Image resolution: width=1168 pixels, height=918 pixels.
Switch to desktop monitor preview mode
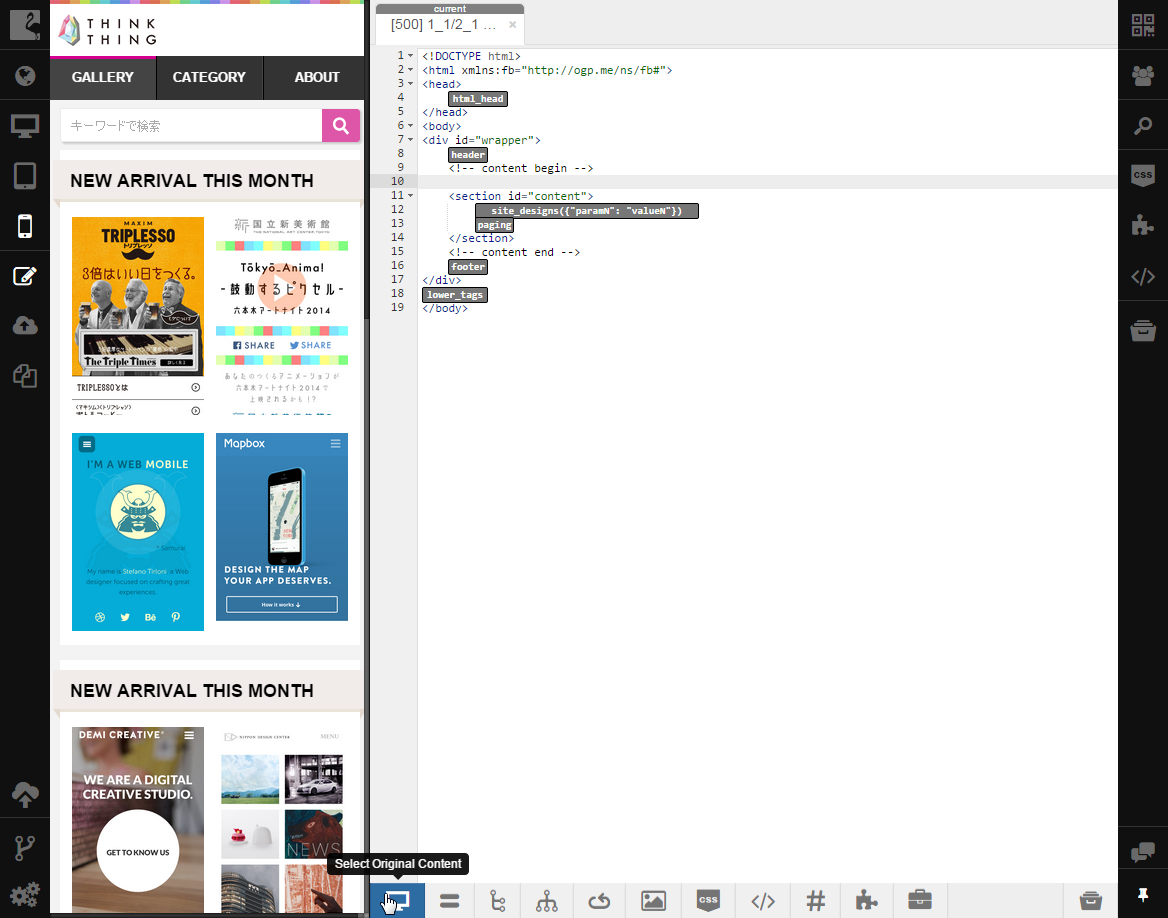point(25,126)
